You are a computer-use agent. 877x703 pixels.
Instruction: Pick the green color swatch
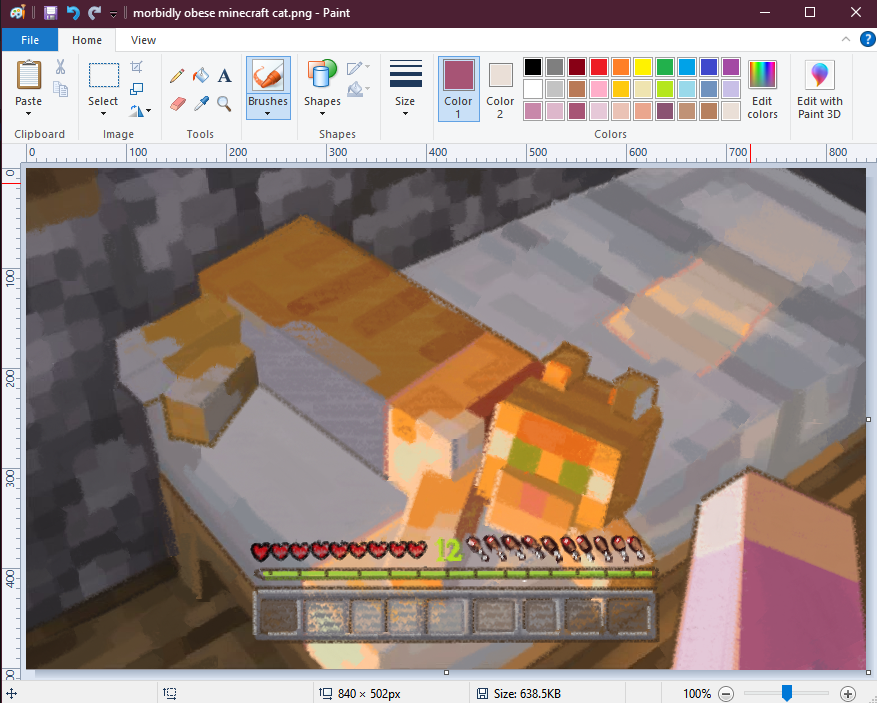click(x=665, y=67)
